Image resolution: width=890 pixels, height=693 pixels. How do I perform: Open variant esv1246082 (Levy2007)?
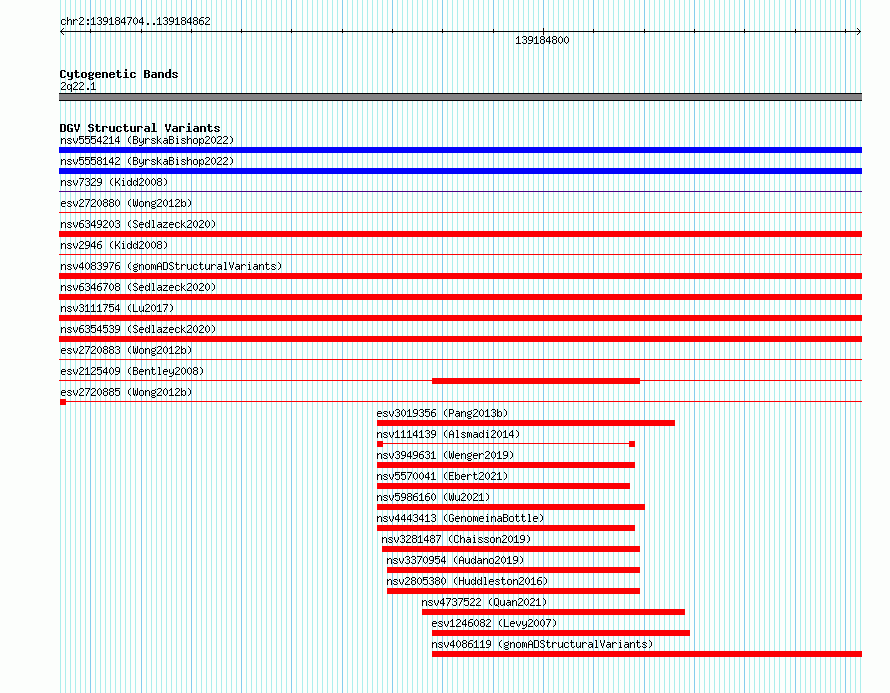(494, 623)
